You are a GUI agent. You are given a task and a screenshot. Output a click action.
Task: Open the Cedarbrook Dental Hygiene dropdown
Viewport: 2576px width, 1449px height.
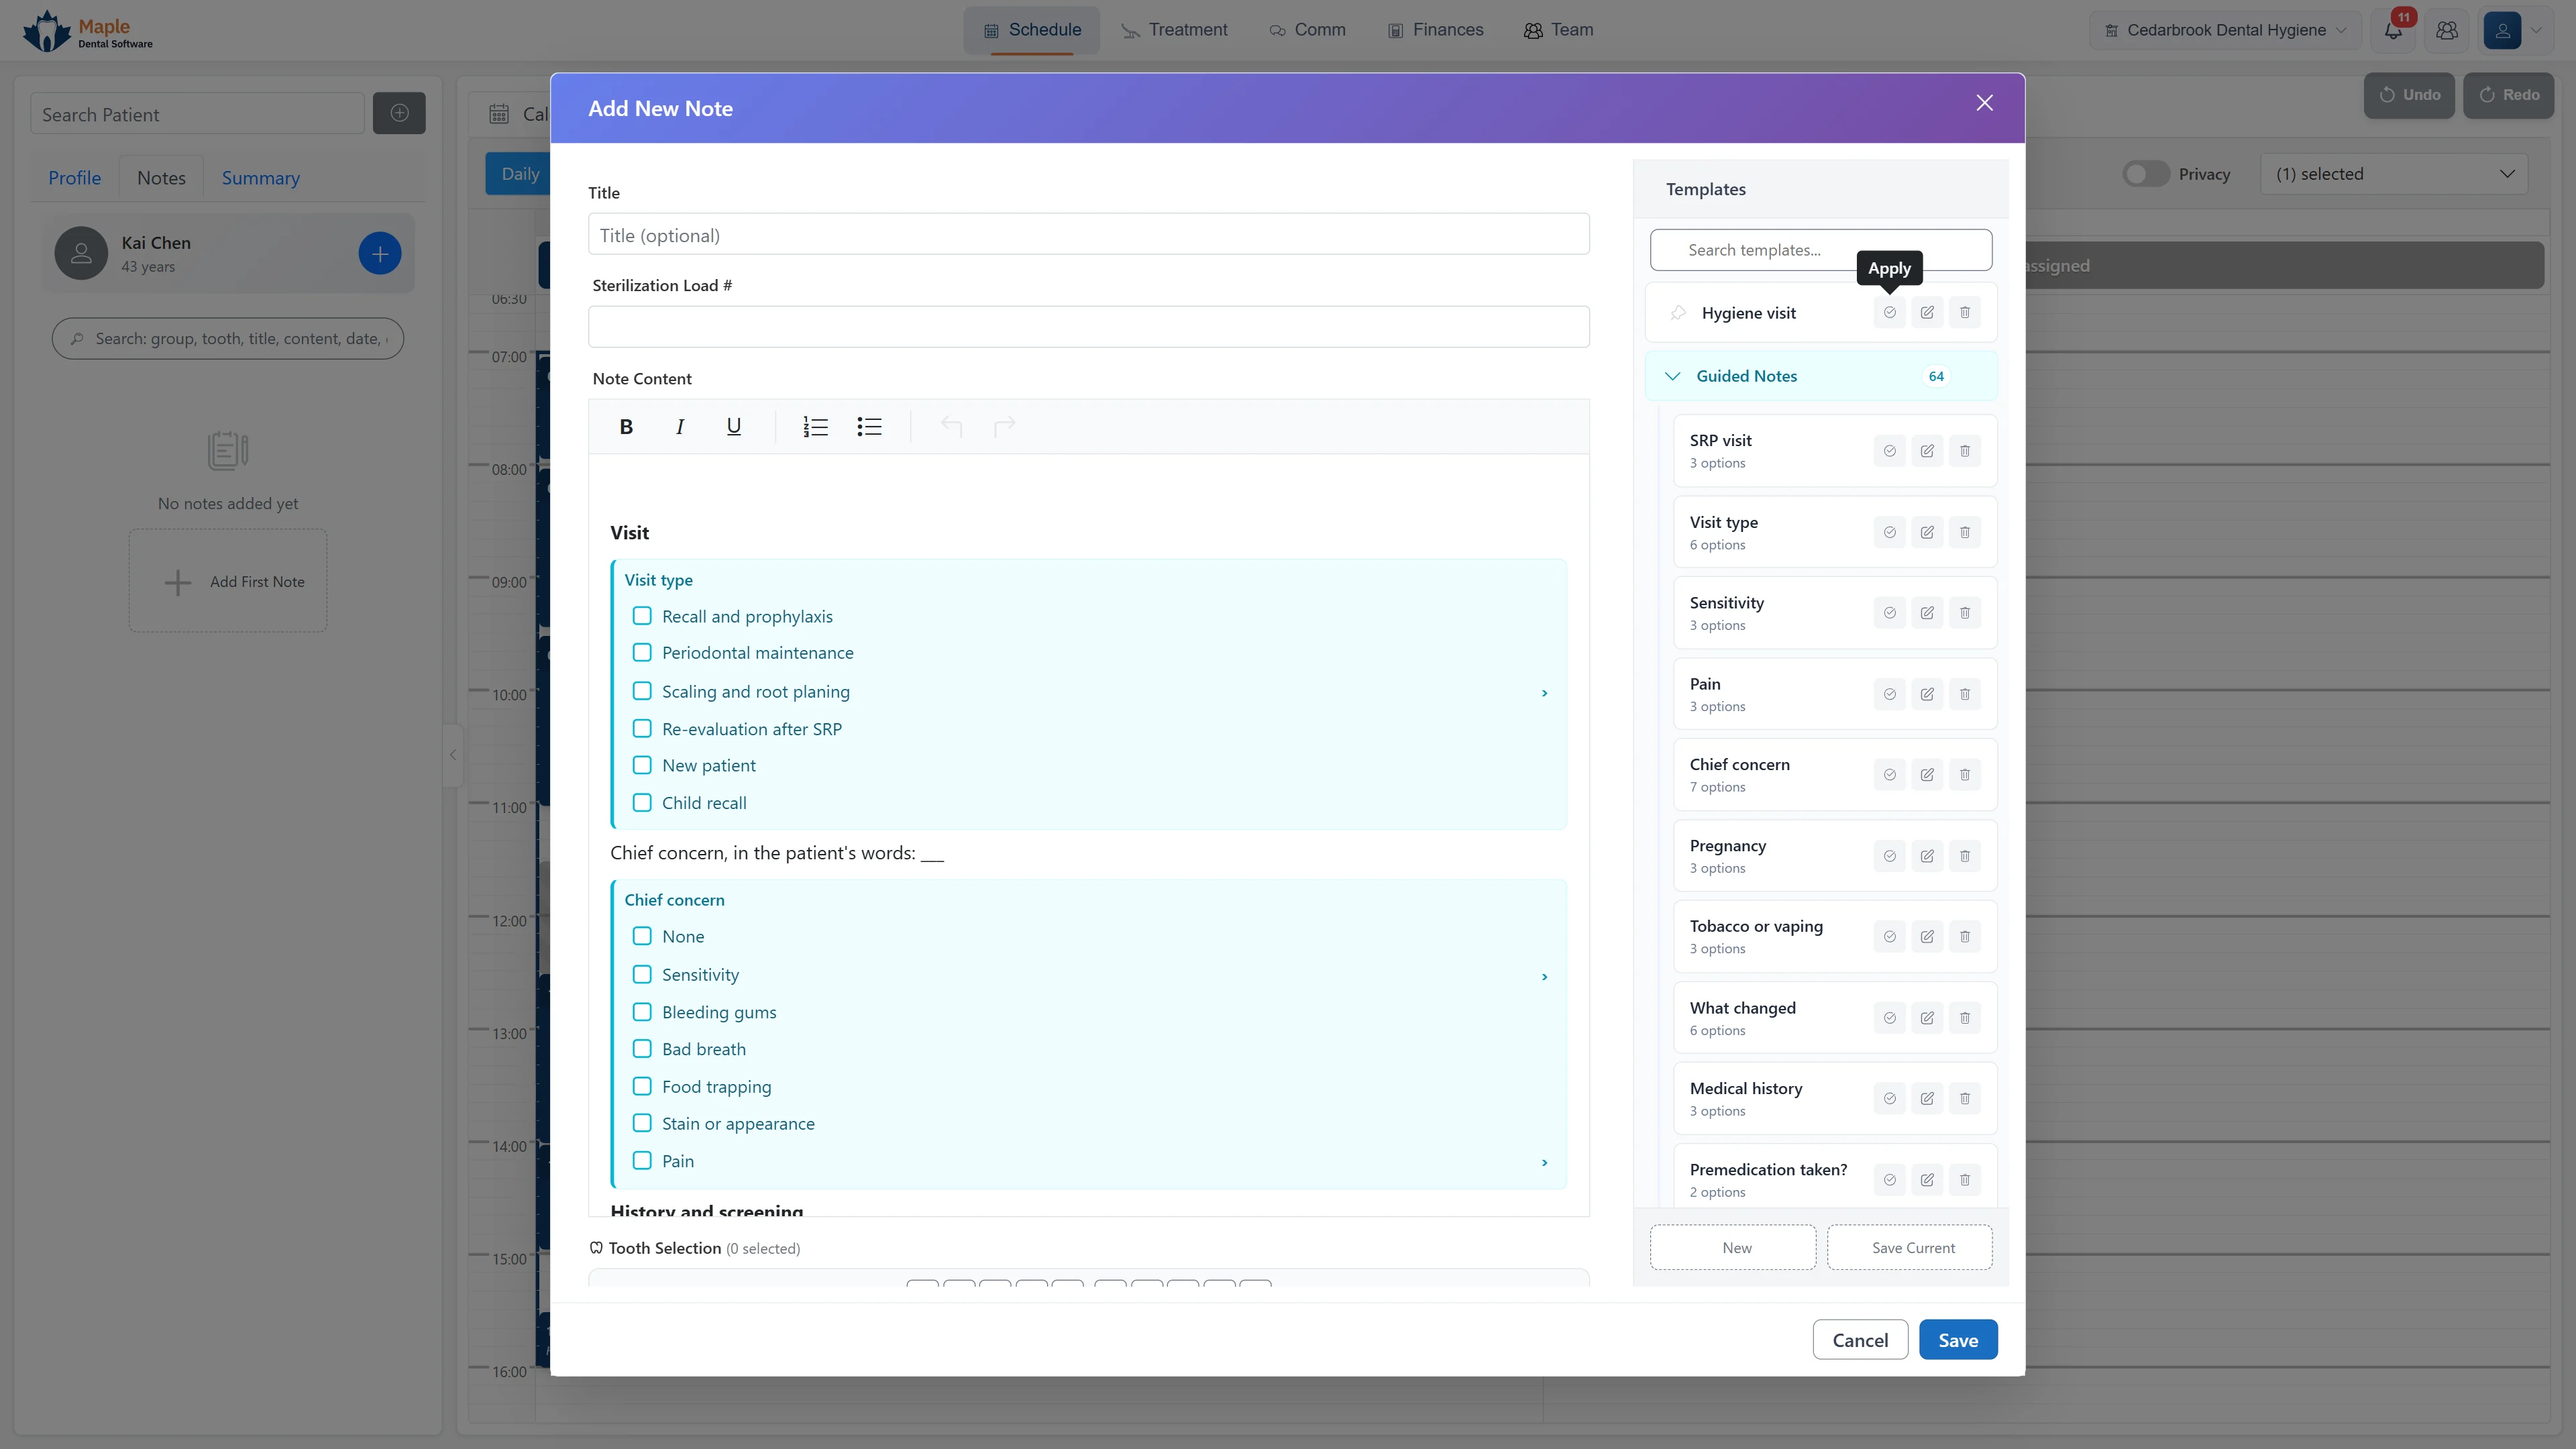pos(2225,30)
